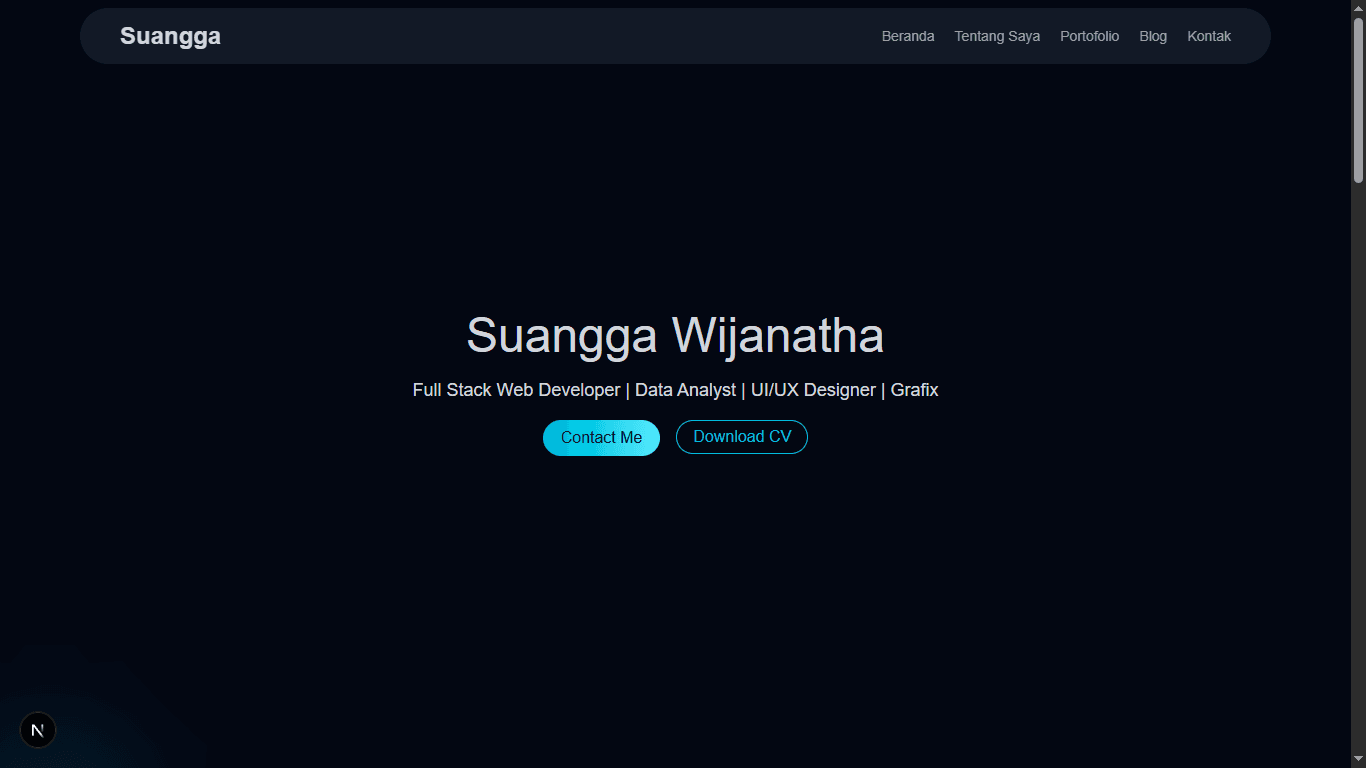Click the Full Stack Web Developer tagline

point(675,390)
